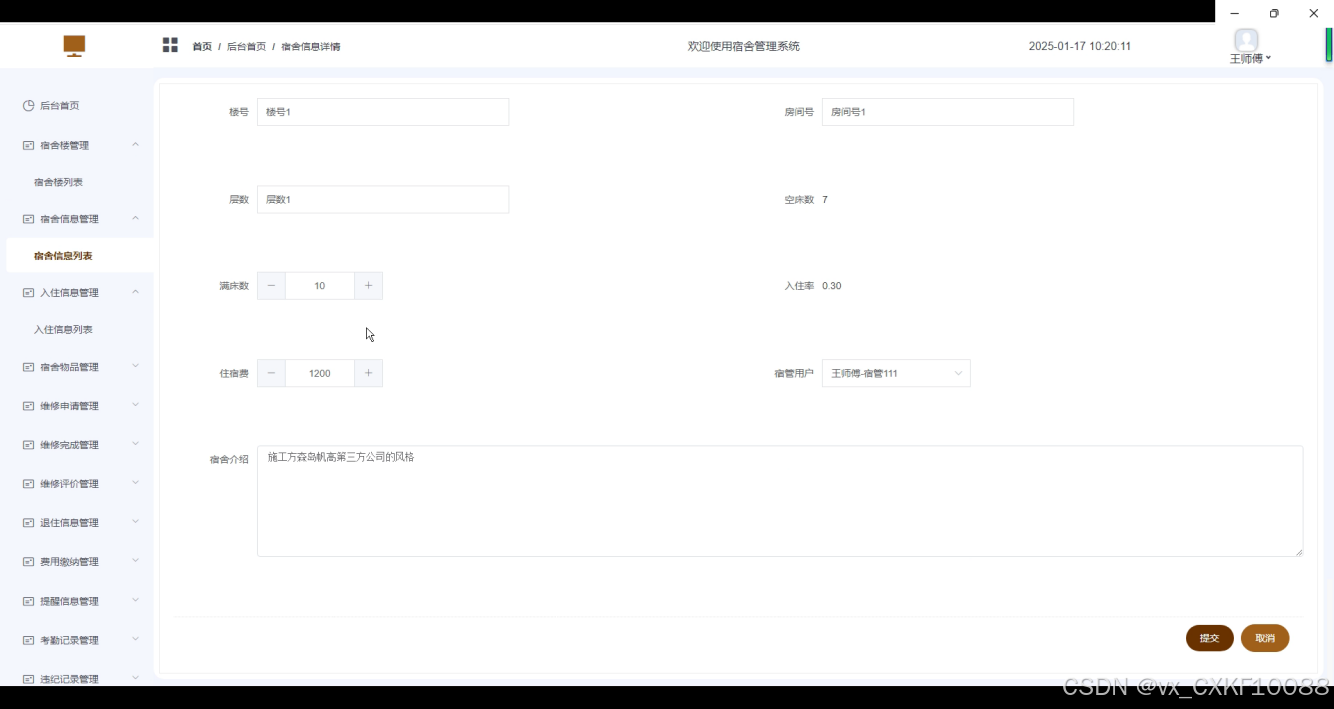
Task: Click the 宿舍信息详情 breadcrumb
Action: coord(310,46)
